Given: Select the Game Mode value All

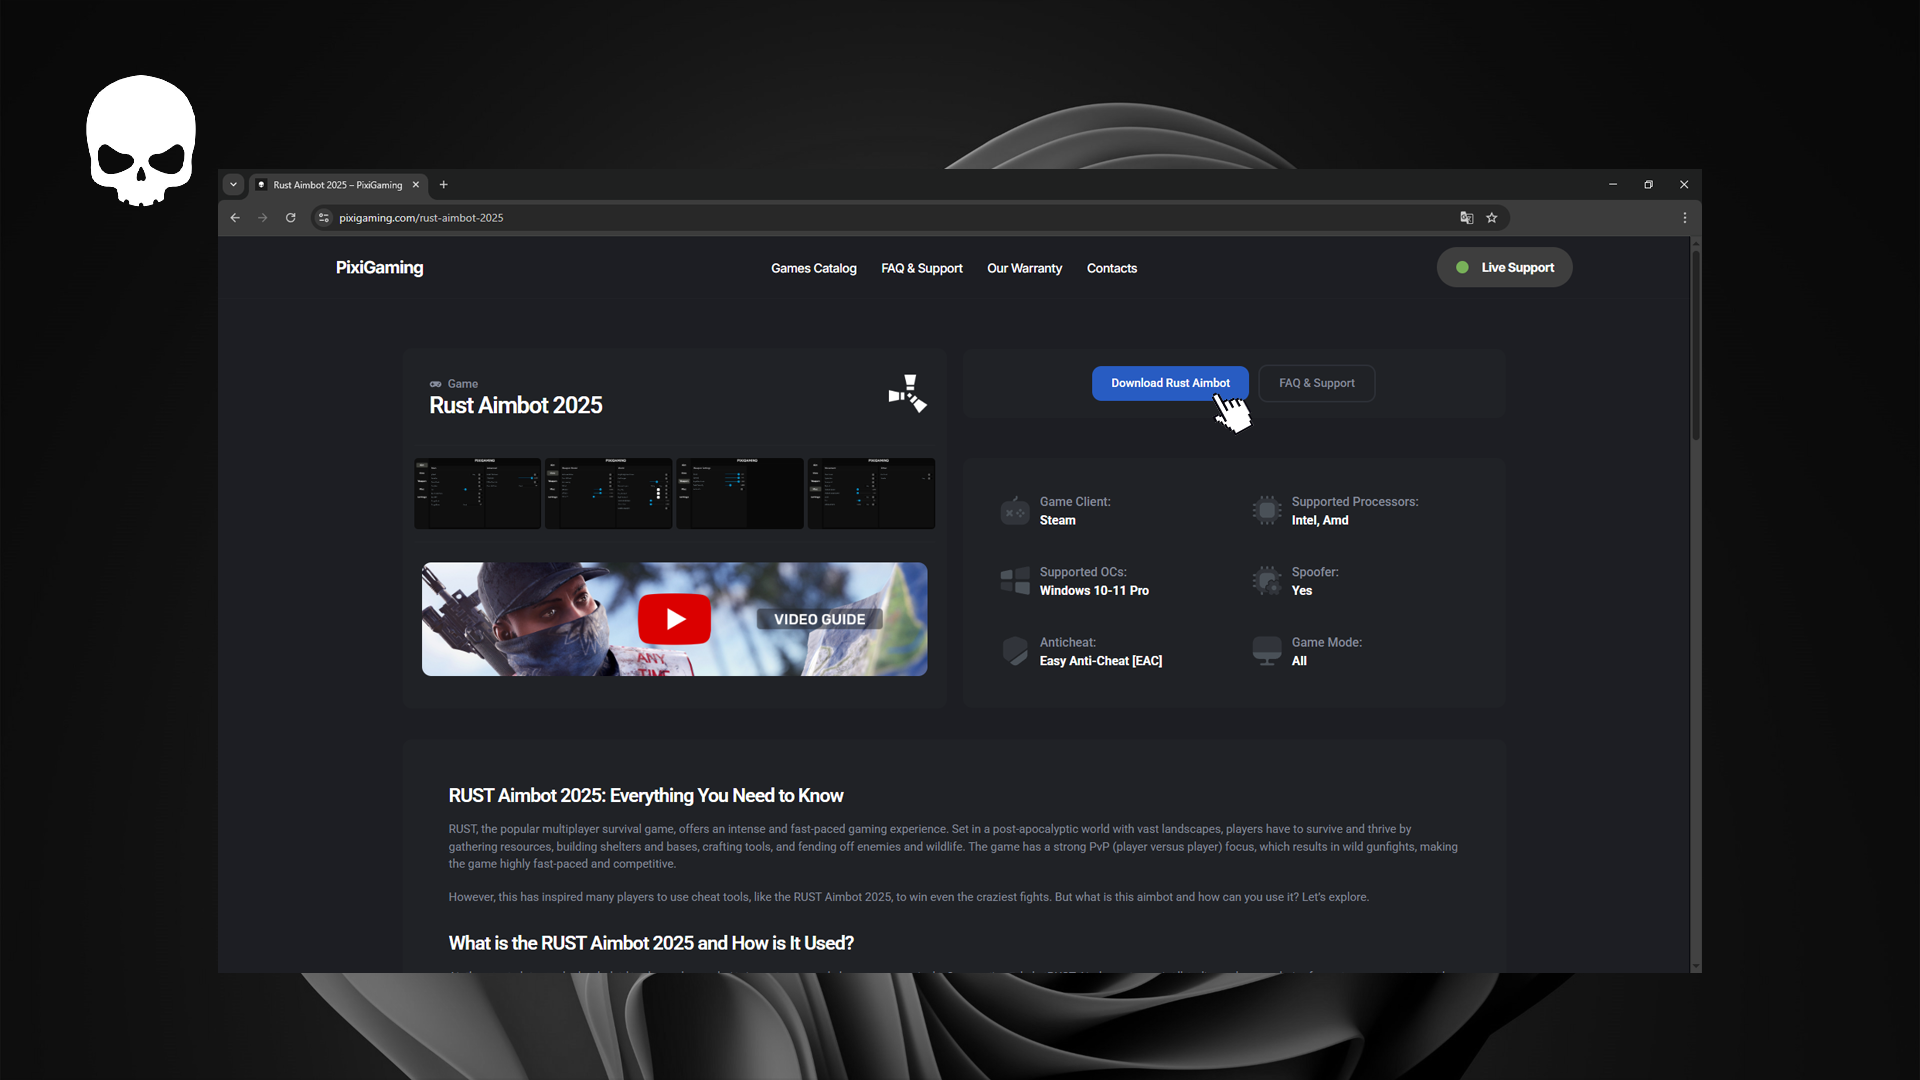Looking at the screenshot, I should (x=1299, y=661).
